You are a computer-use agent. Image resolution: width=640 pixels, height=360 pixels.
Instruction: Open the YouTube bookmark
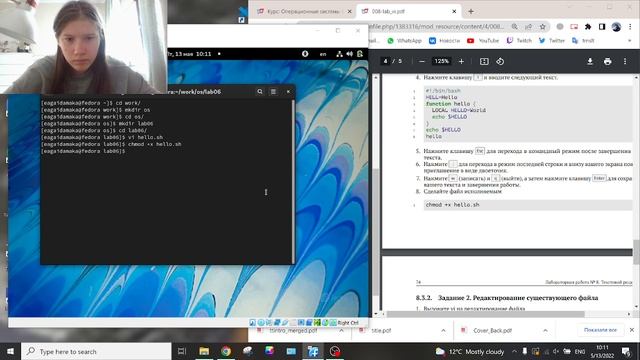483,40
